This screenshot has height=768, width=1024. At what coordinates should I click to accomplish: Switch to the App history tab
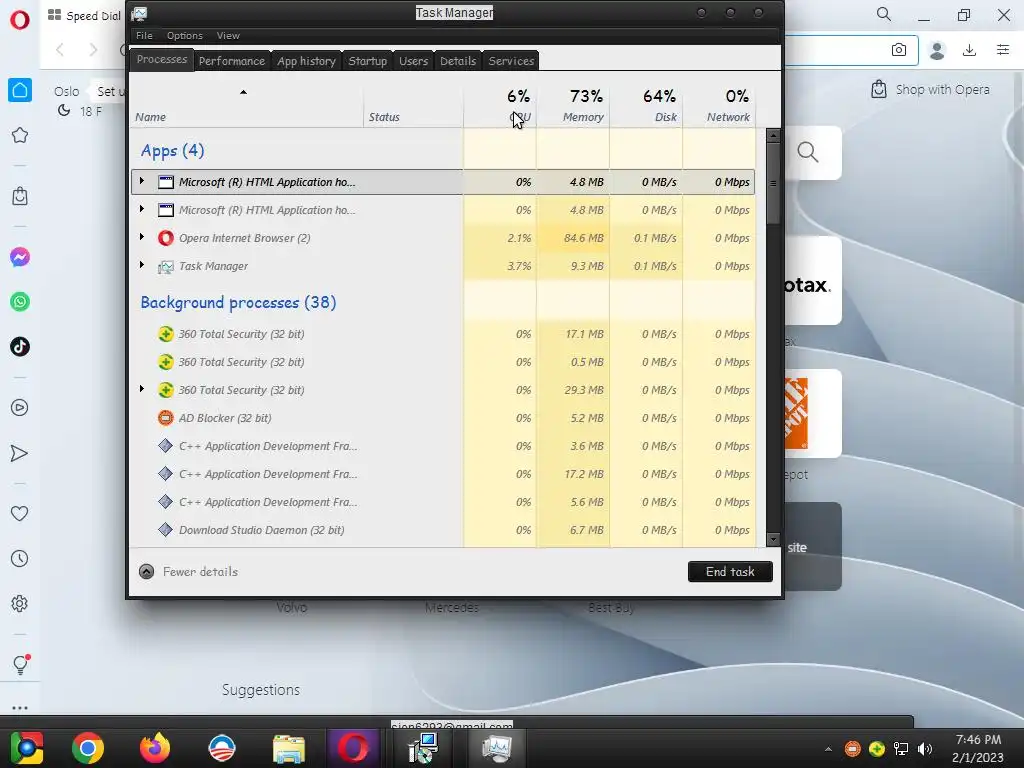[306, 61]
